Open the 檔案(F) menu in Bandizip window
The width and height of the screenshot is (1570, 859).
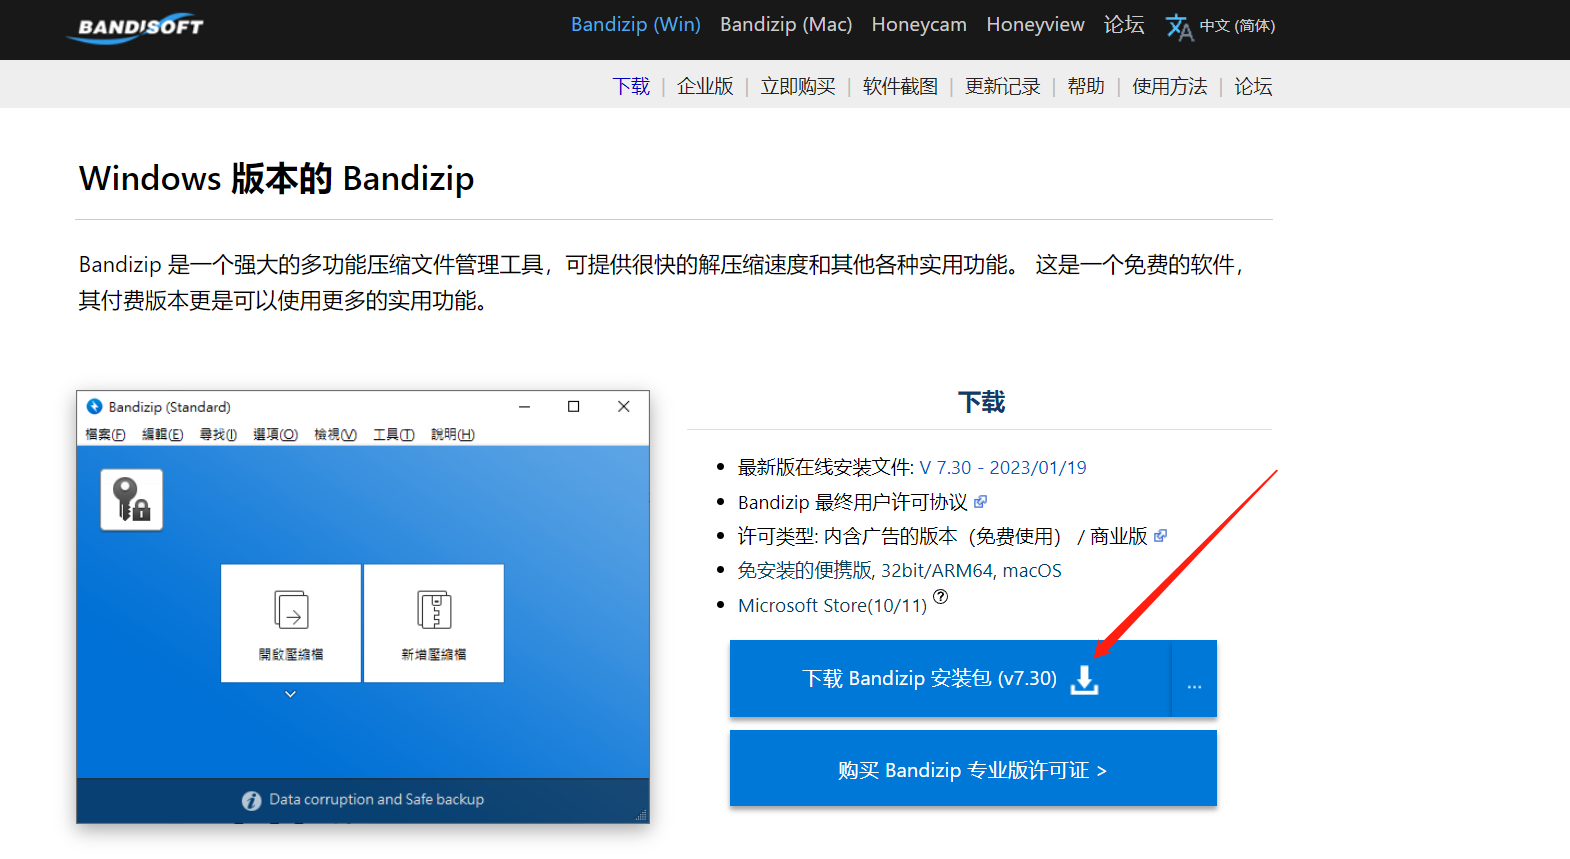[105, 434]
